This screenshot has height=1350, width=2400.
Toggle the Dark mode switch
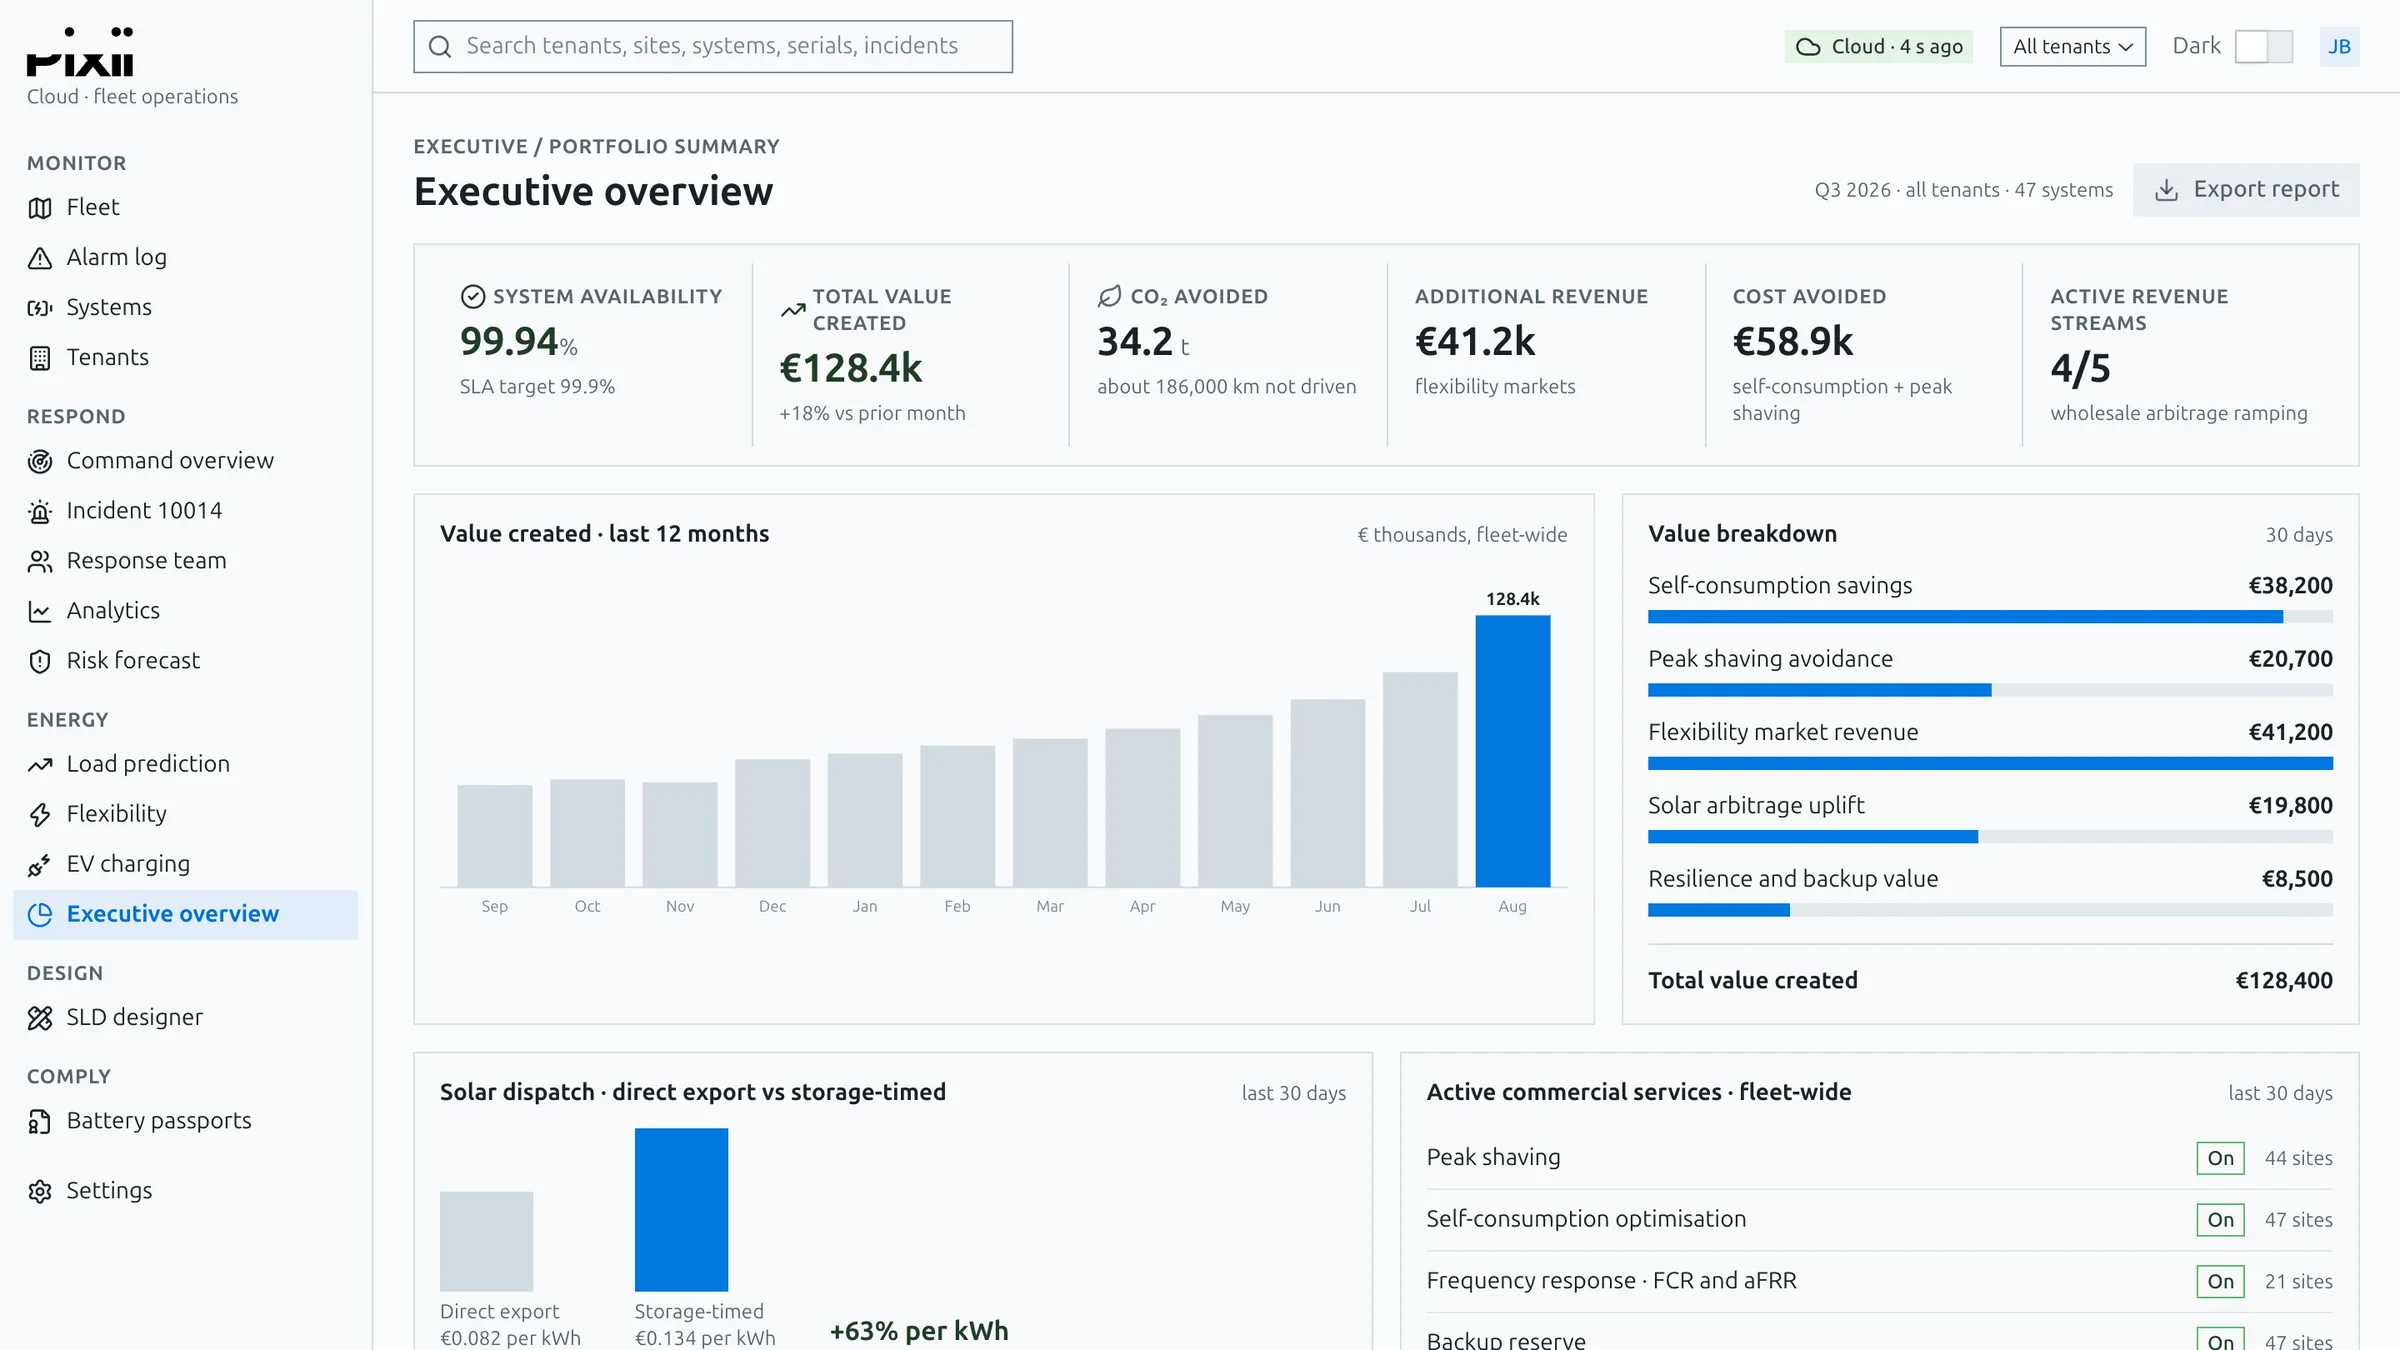(2263, 46)
